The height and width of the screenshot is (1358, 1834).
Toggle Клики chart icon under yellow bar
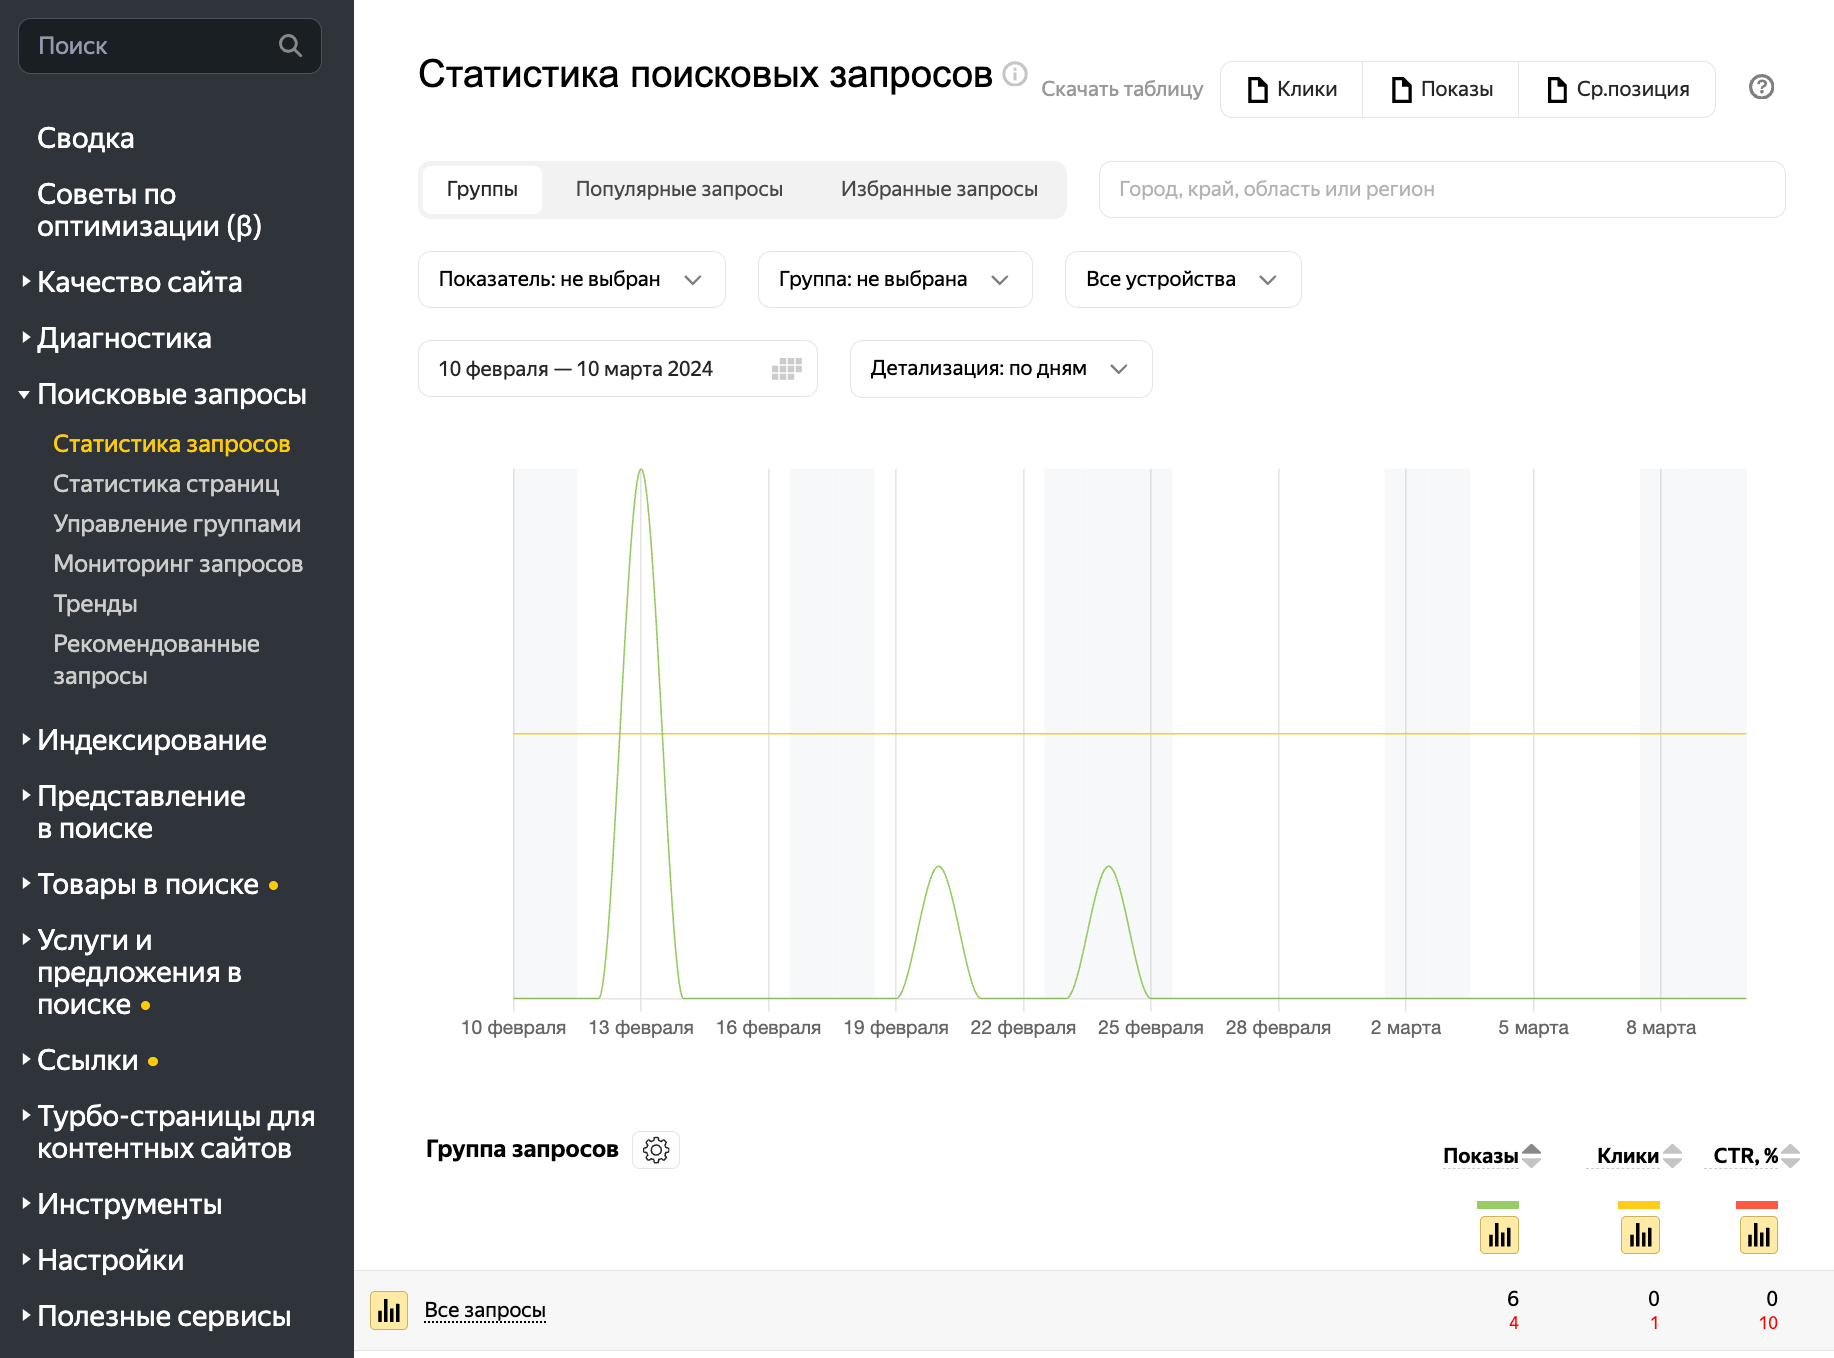1640,1235
